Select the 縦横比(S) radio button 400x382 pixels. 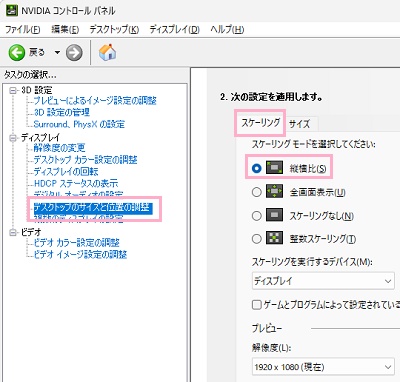256,168
